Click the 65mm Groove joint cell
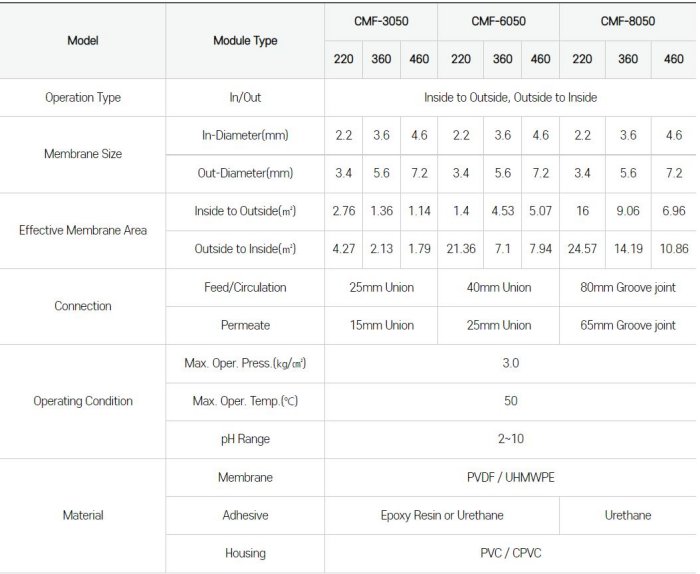The height and width of the screenshot is (574, 700). point(627,325)
